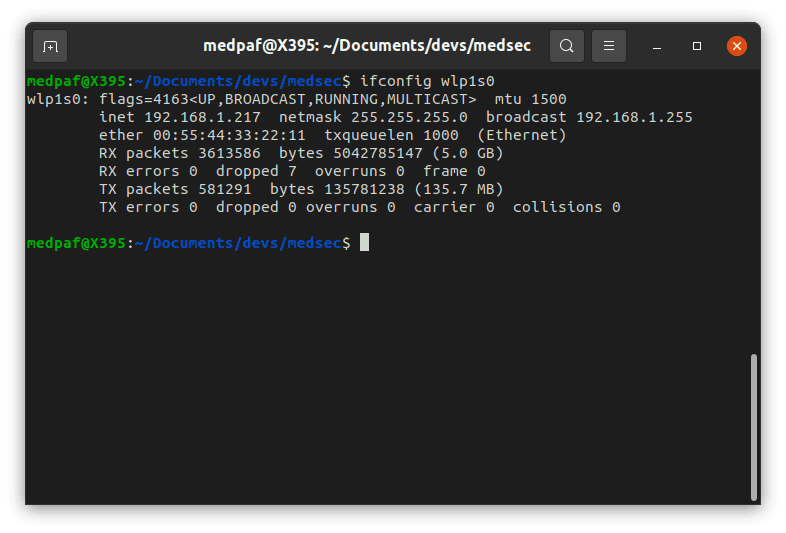Click the terminal title bar text

[366, 46]
